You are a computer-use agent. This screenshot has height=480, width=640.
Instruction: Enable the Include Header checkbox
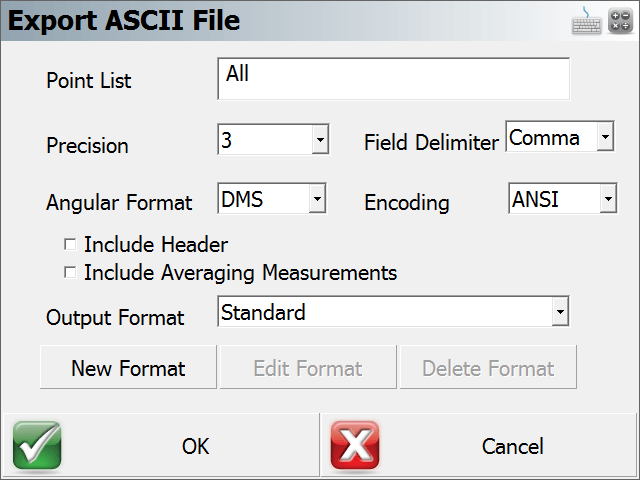pyautogui.click(x=70, y=244)
